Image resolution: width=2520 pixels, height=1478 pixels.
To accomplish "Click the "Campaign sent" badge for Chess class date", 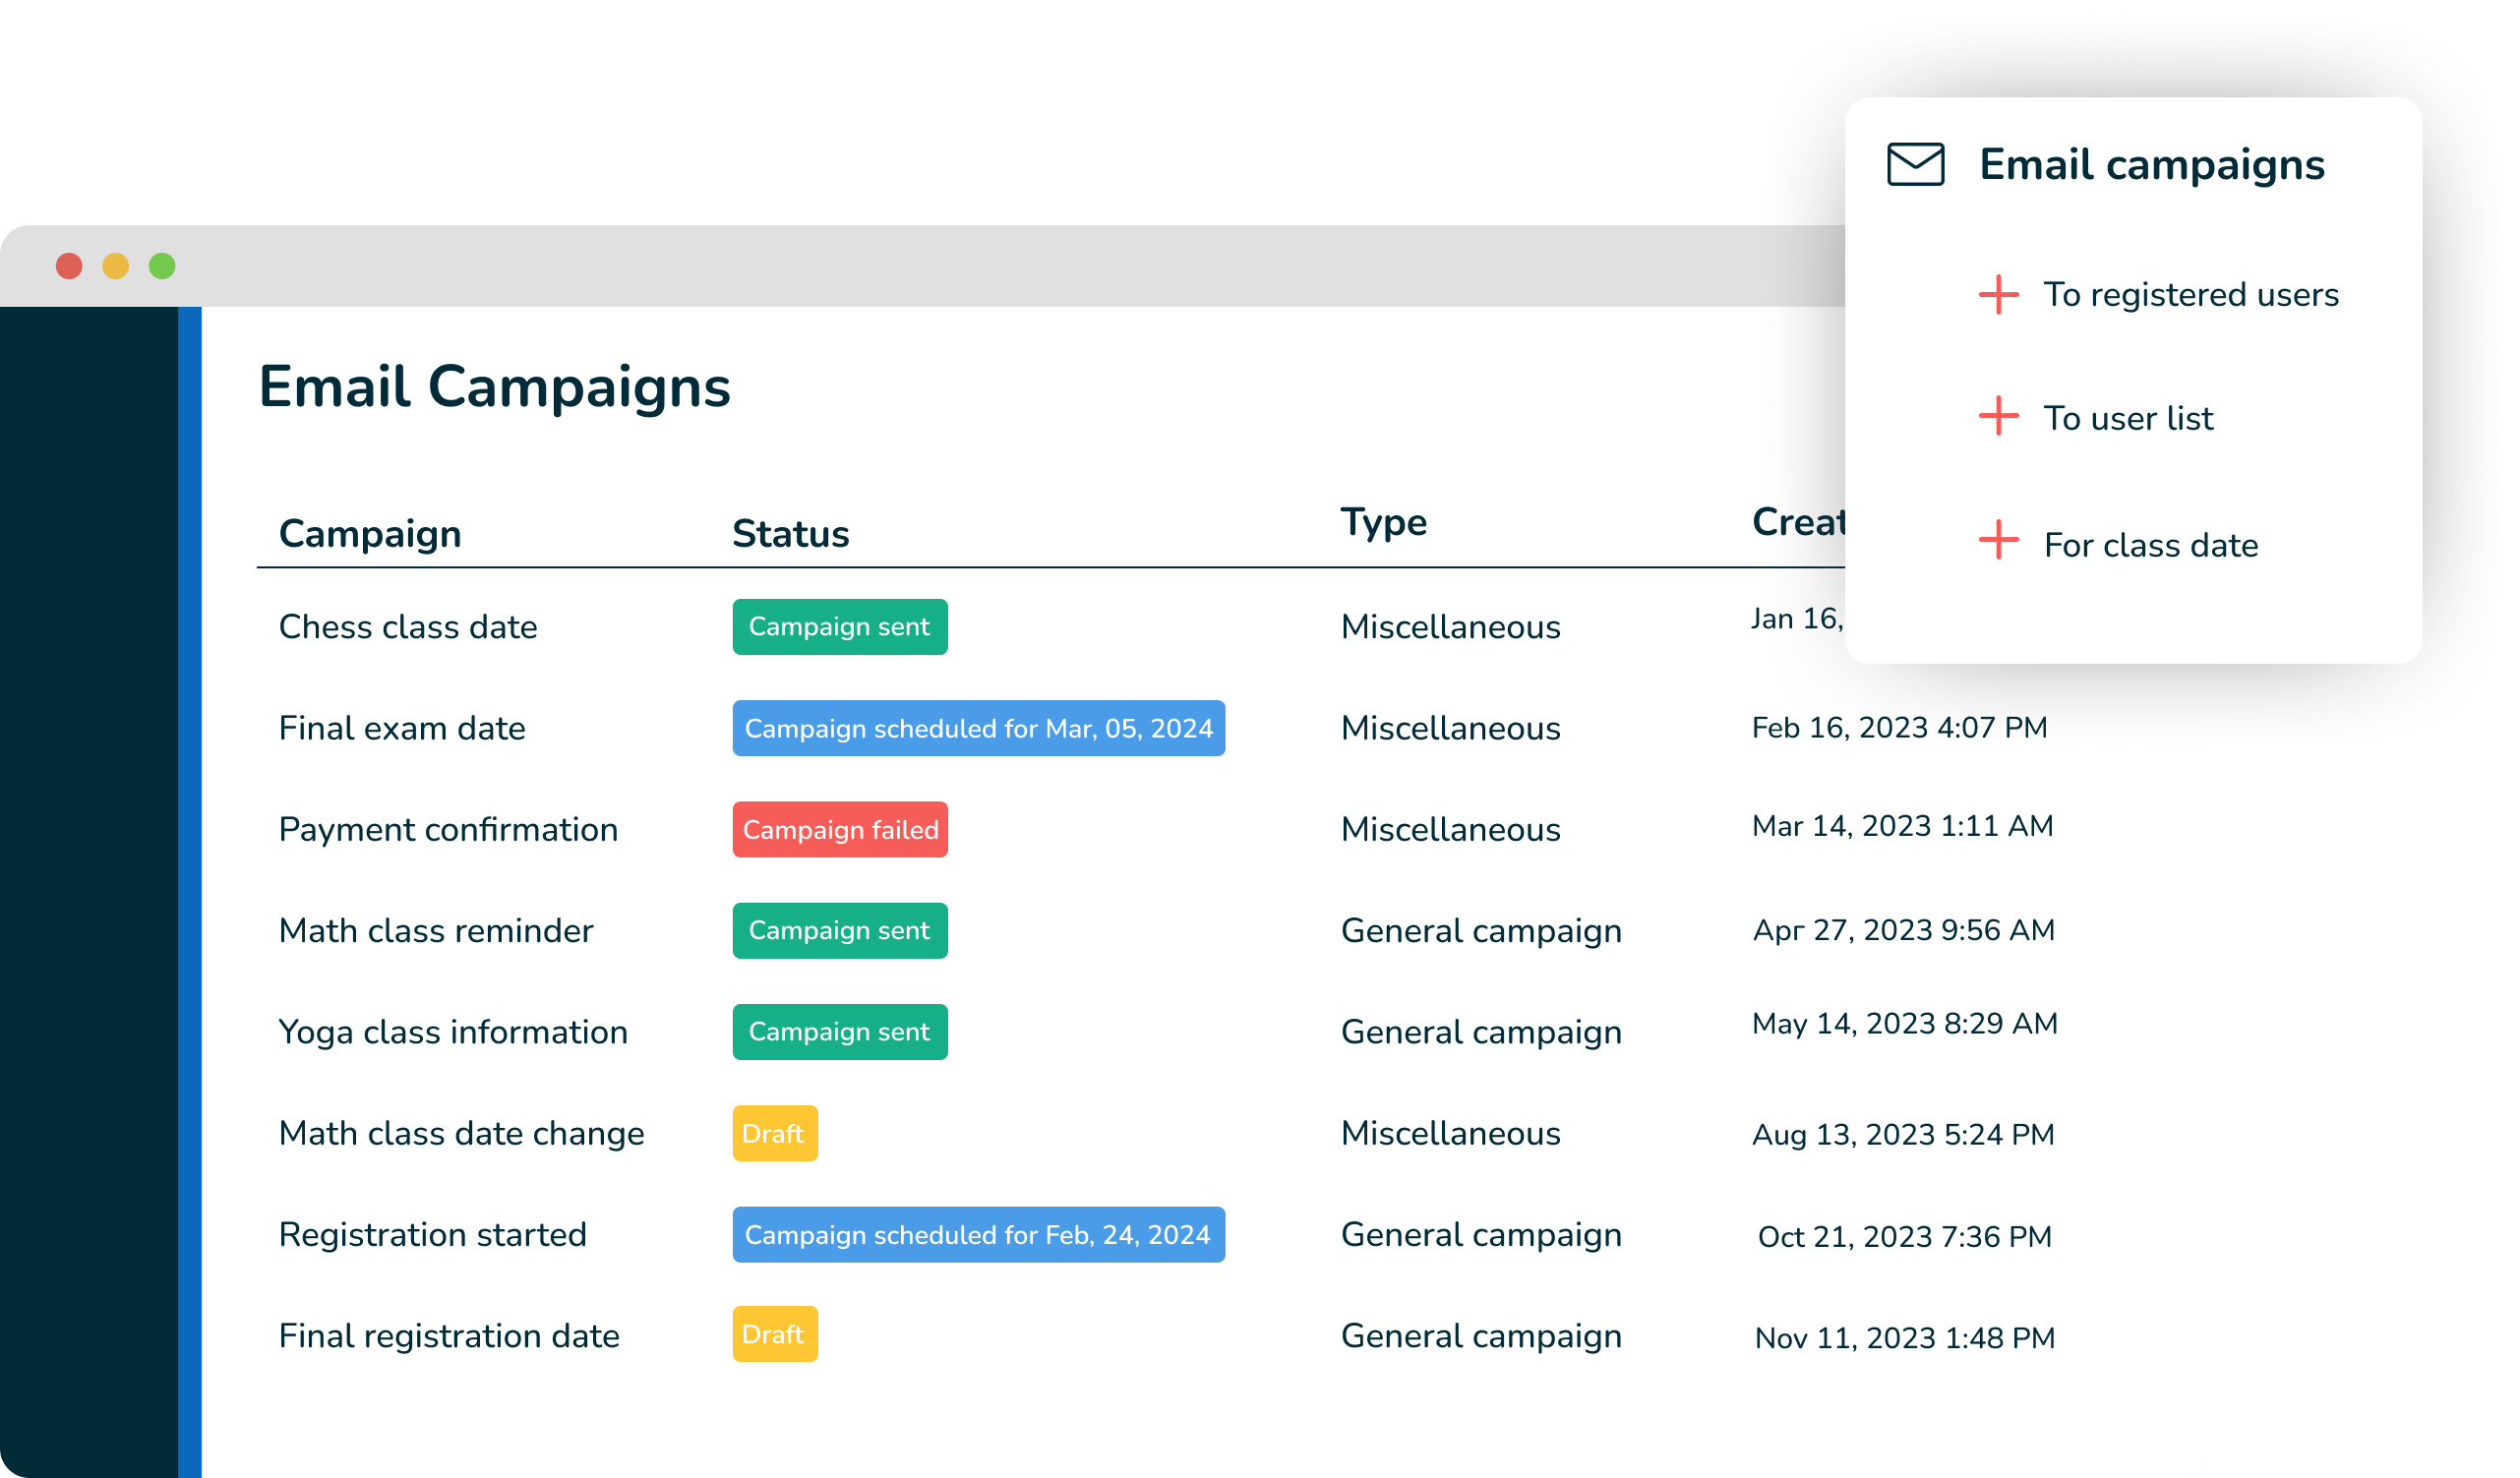I will point(840,627).
